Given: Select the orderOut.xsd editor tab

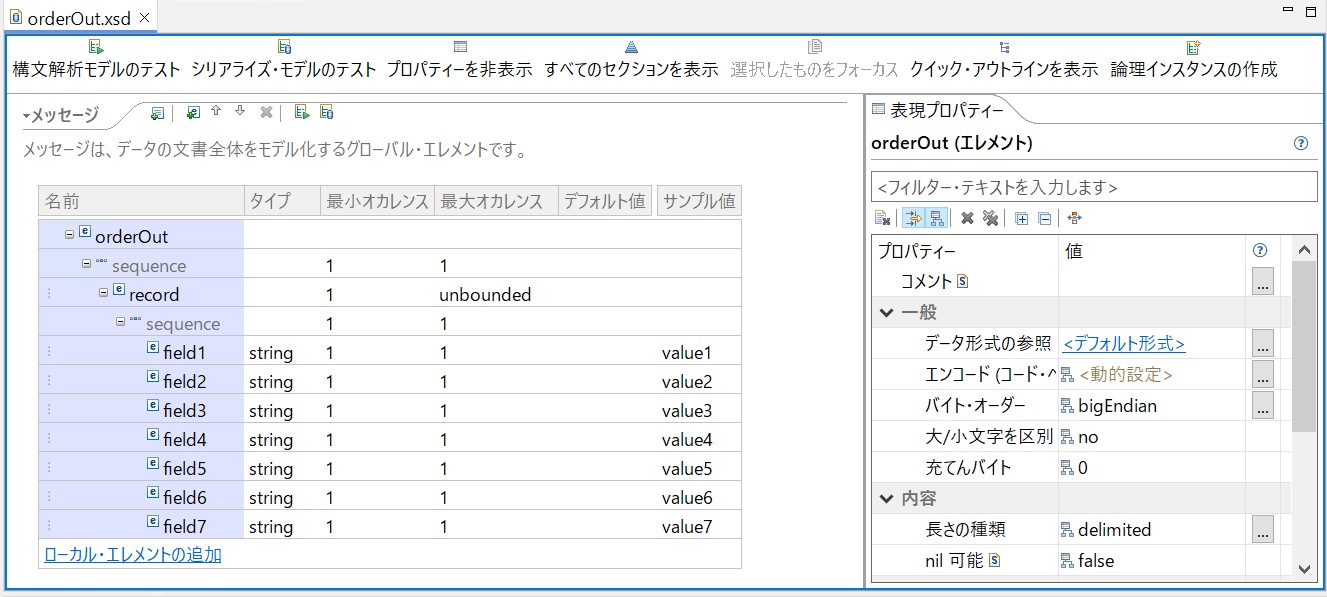Looking at the screenshot, I should pyautogui.click(x=79, y=17).
